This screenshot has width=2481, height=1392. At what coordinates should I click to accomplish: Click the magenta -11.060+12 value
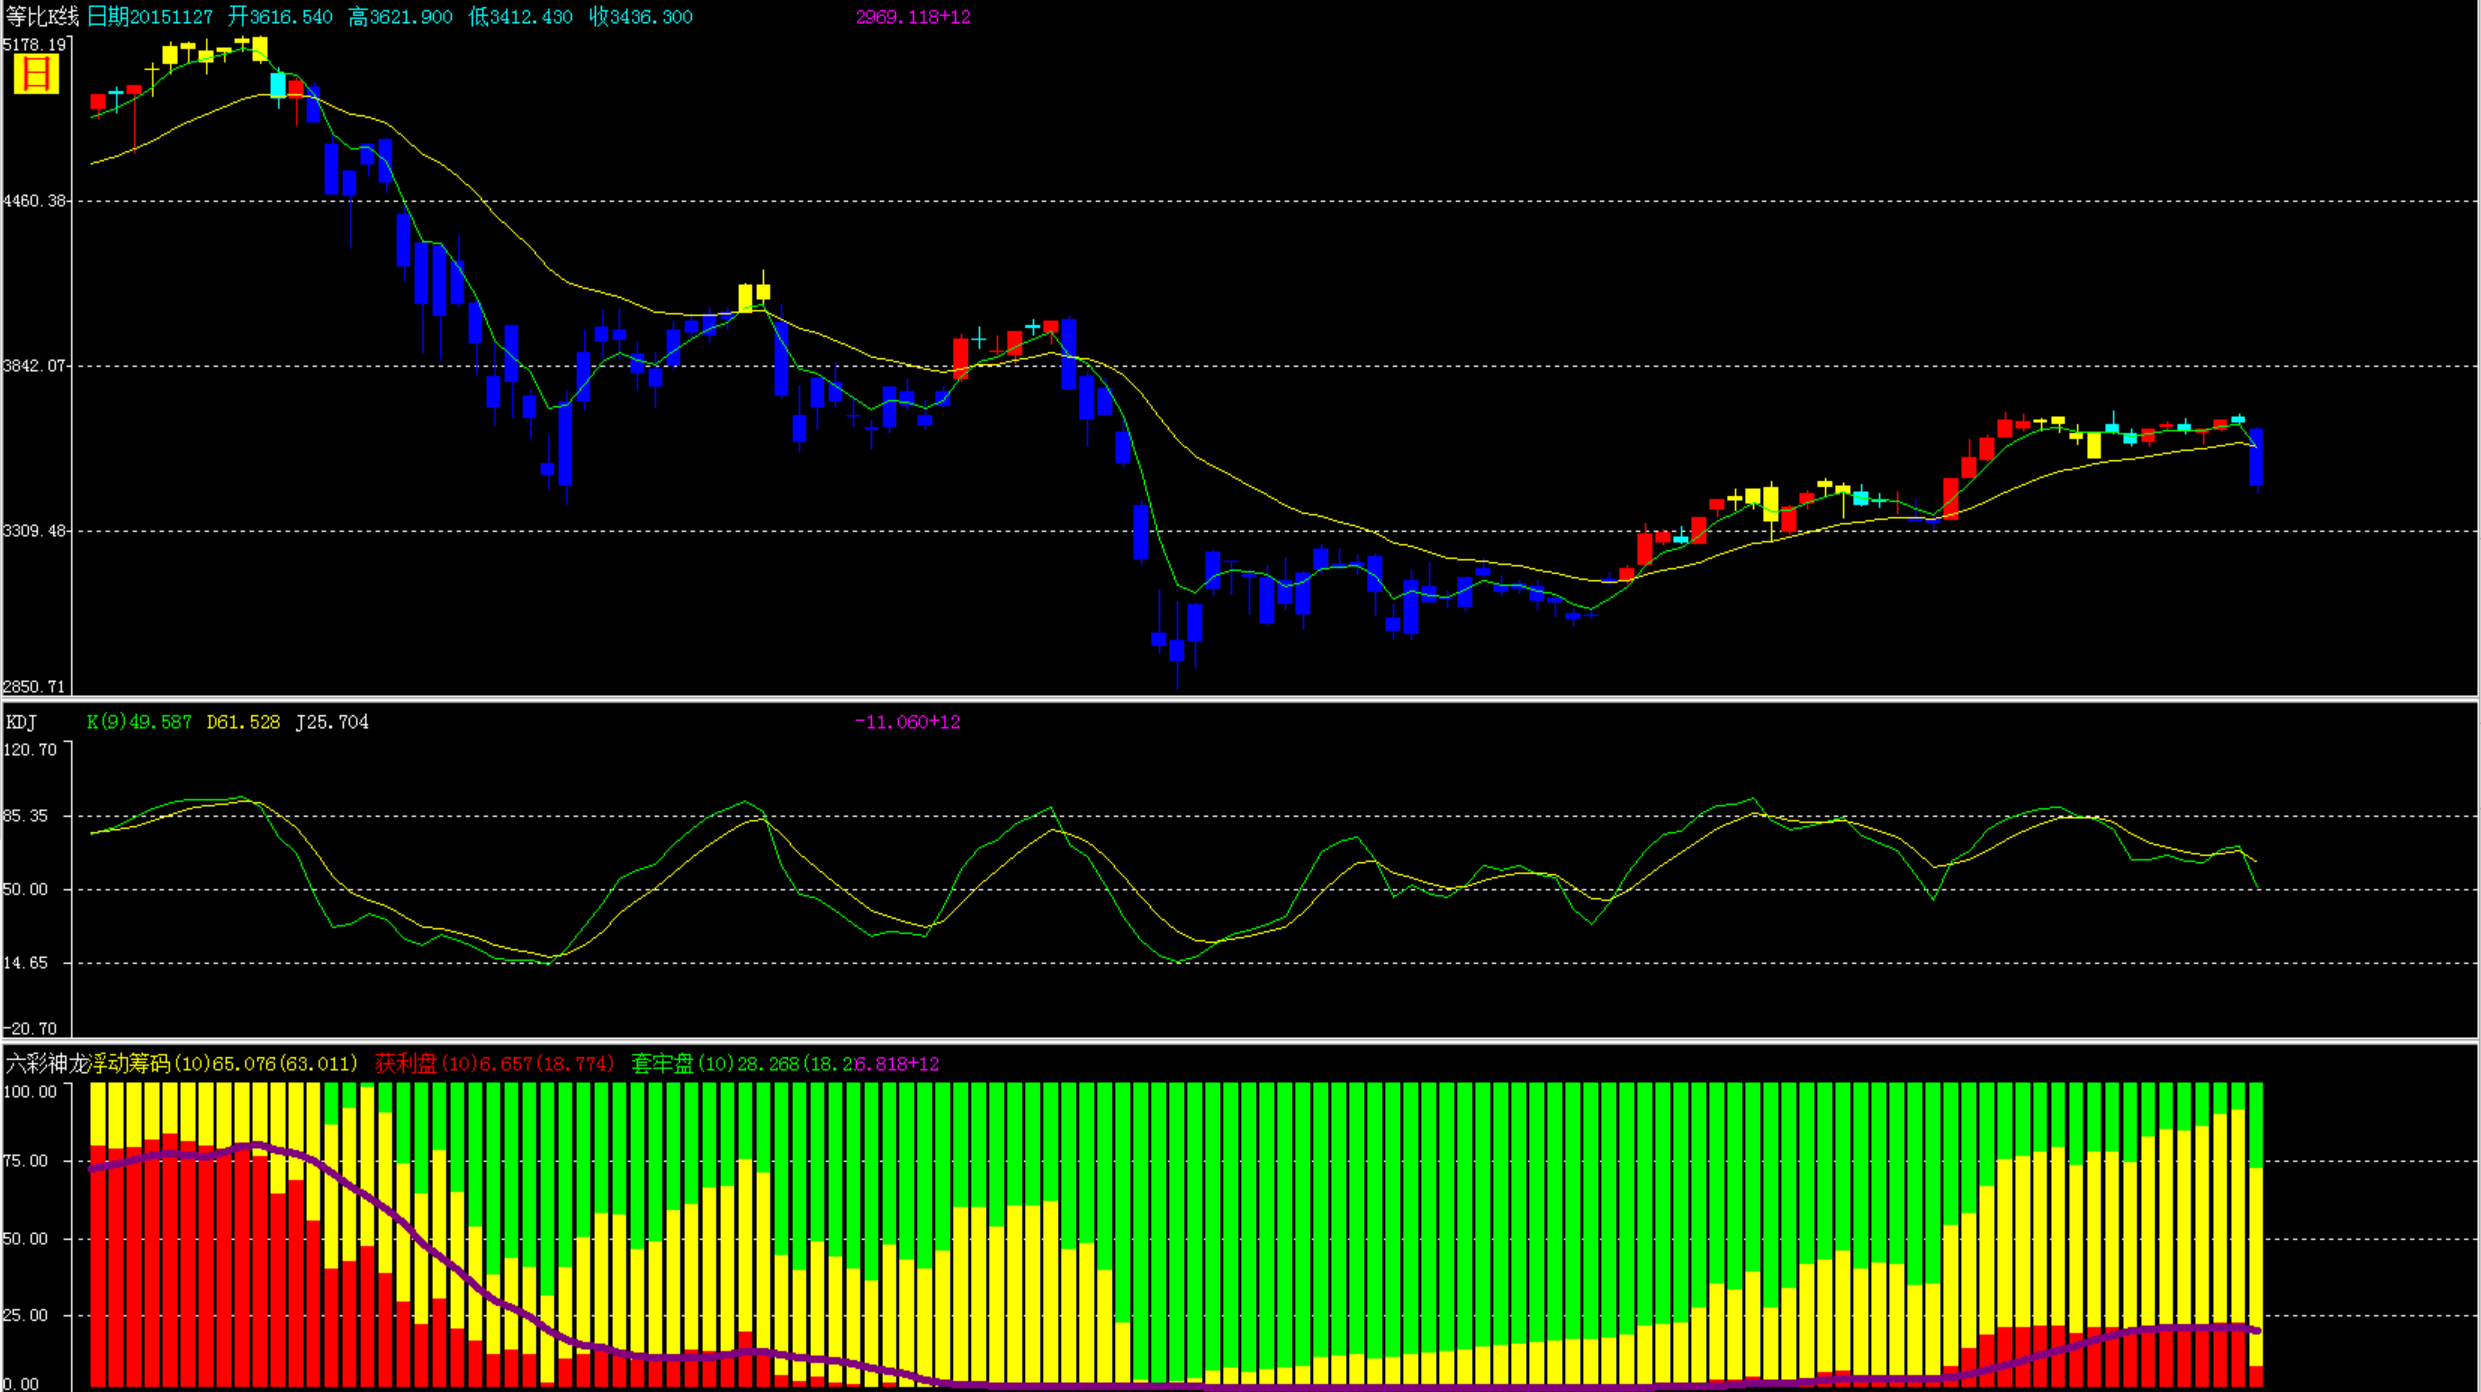[907, 722]
